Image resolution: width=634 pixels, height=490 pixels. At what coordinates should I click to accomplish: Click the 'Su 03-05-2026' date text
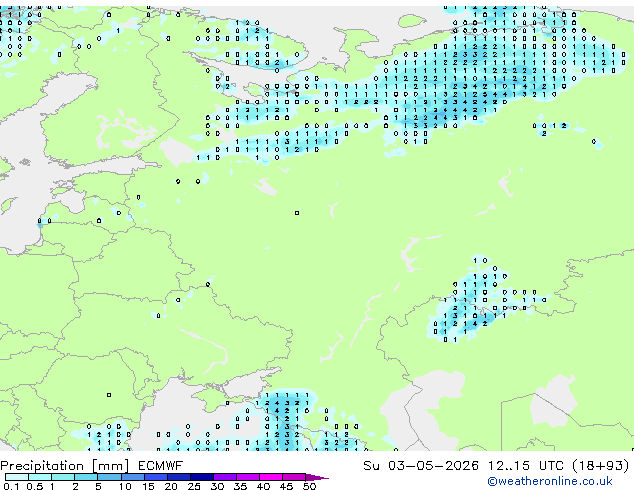click(421, 466)
